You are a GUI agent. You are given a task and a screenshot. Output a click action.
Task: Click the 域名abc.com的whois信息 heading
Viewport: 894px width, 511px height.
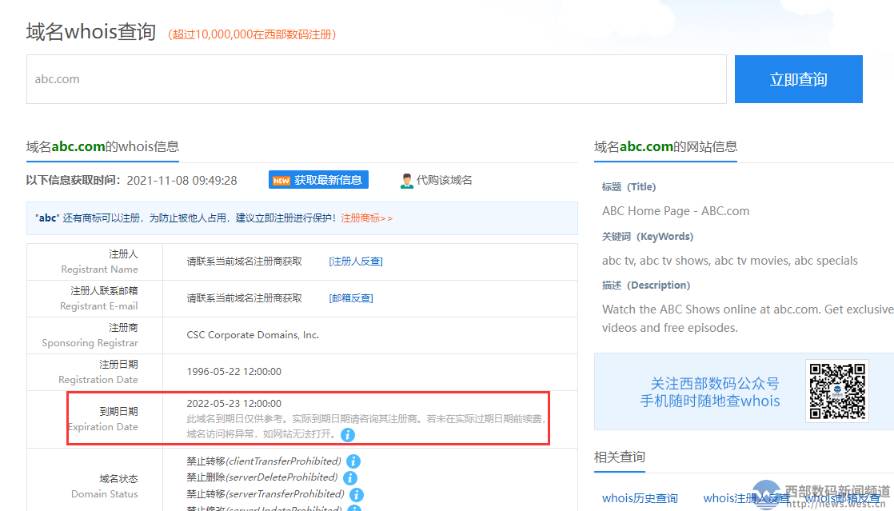click(103, 147)
